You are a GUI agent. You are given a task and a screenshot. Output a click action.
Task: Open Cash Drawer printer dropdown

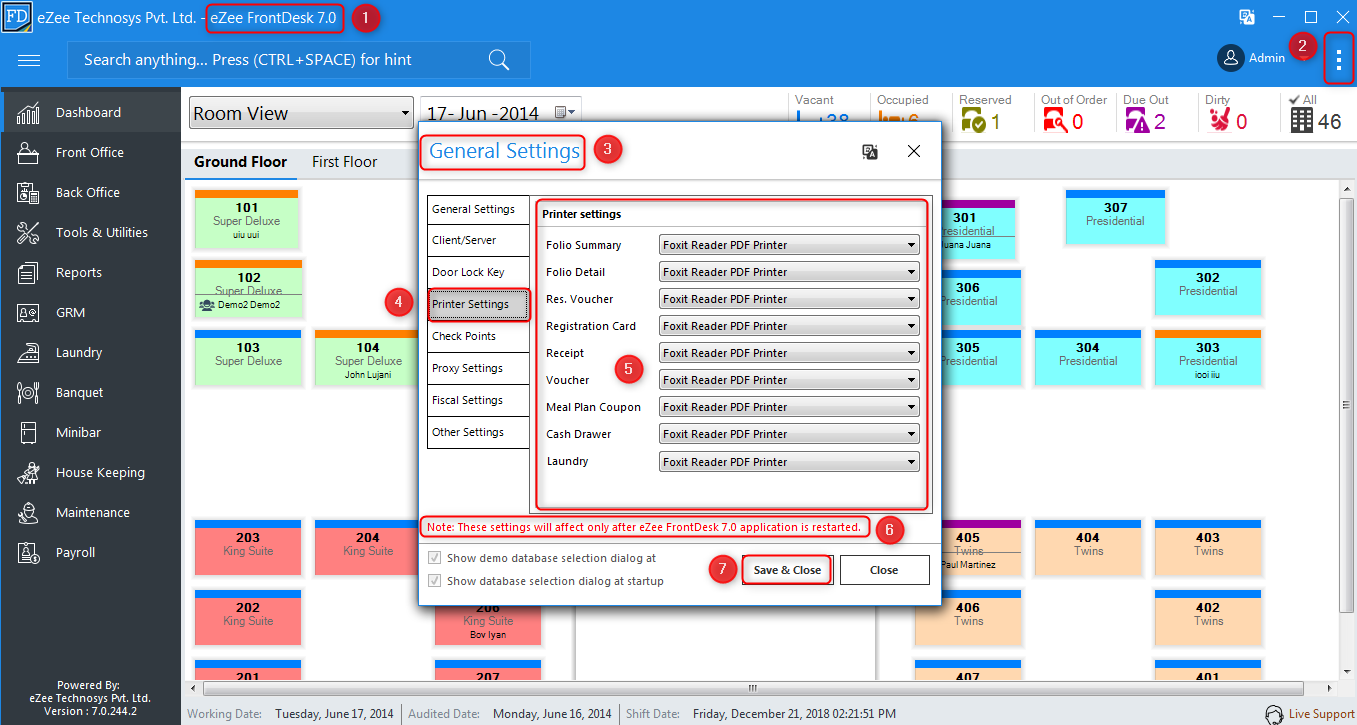pyautogui.click(x=789, y=434)
